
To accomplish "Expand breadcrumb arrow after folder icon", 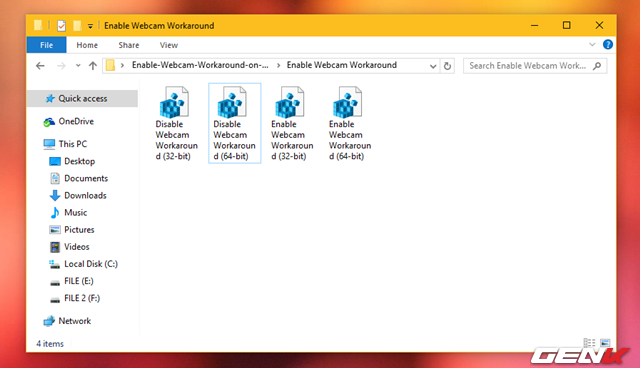I will point(122,66).
